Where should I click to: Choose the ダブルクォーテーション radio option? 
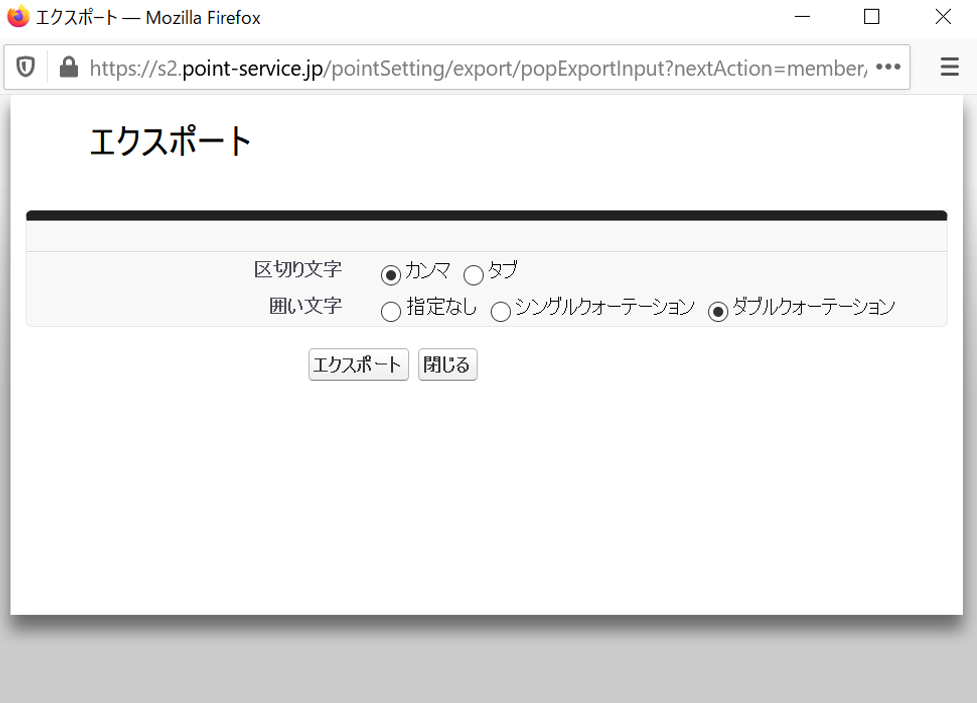tap(718, 312)
